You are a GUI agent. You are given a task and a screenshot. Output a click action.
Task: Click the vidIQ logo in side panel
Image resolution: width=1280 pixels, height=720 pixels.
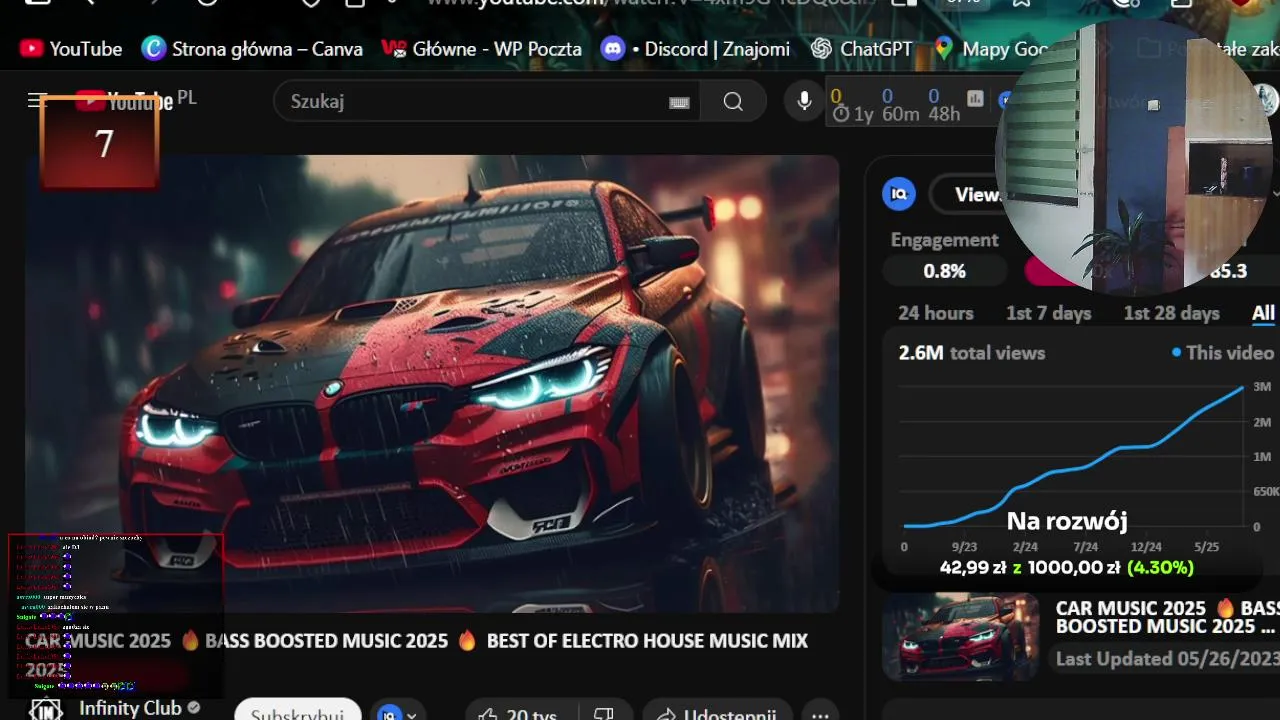[x=899, y=194]
